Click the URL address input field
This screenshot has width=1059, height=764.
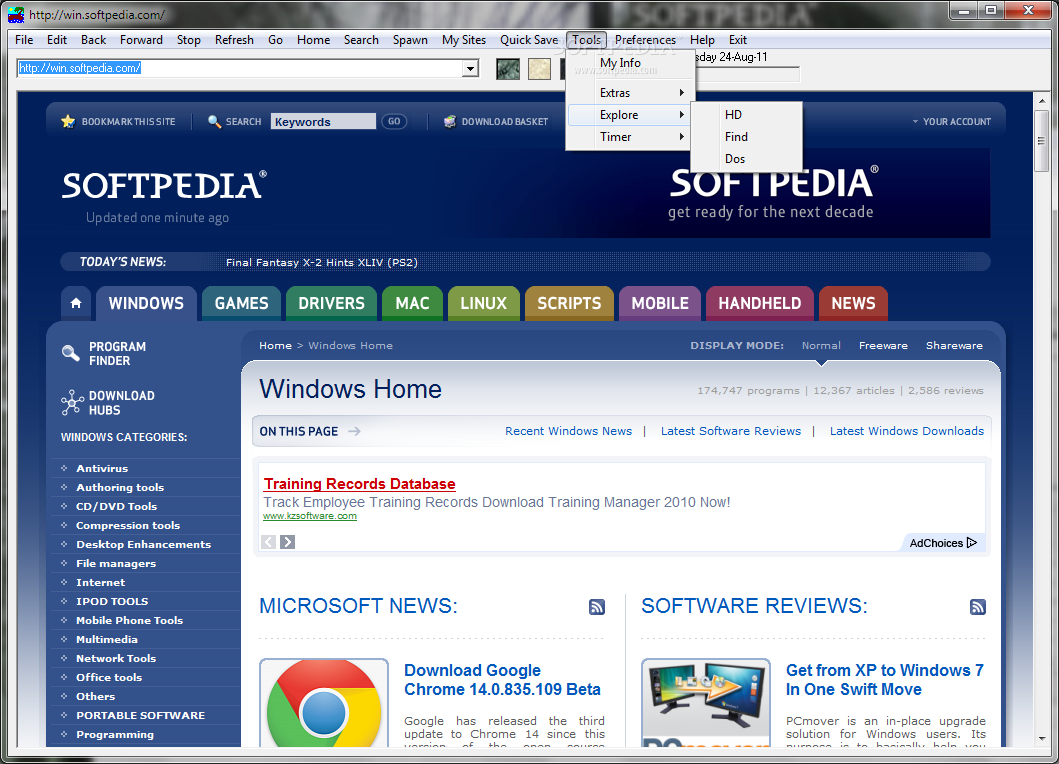pos(240,68)
